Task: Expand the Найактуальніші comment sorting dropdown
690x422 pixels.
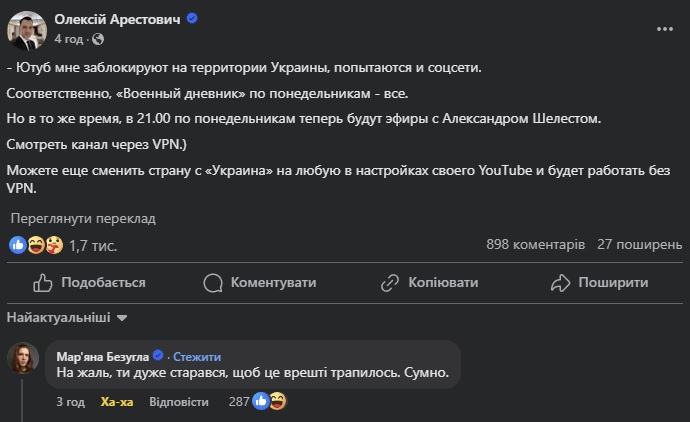Action: pyautogui.click(x=67, y=318)
